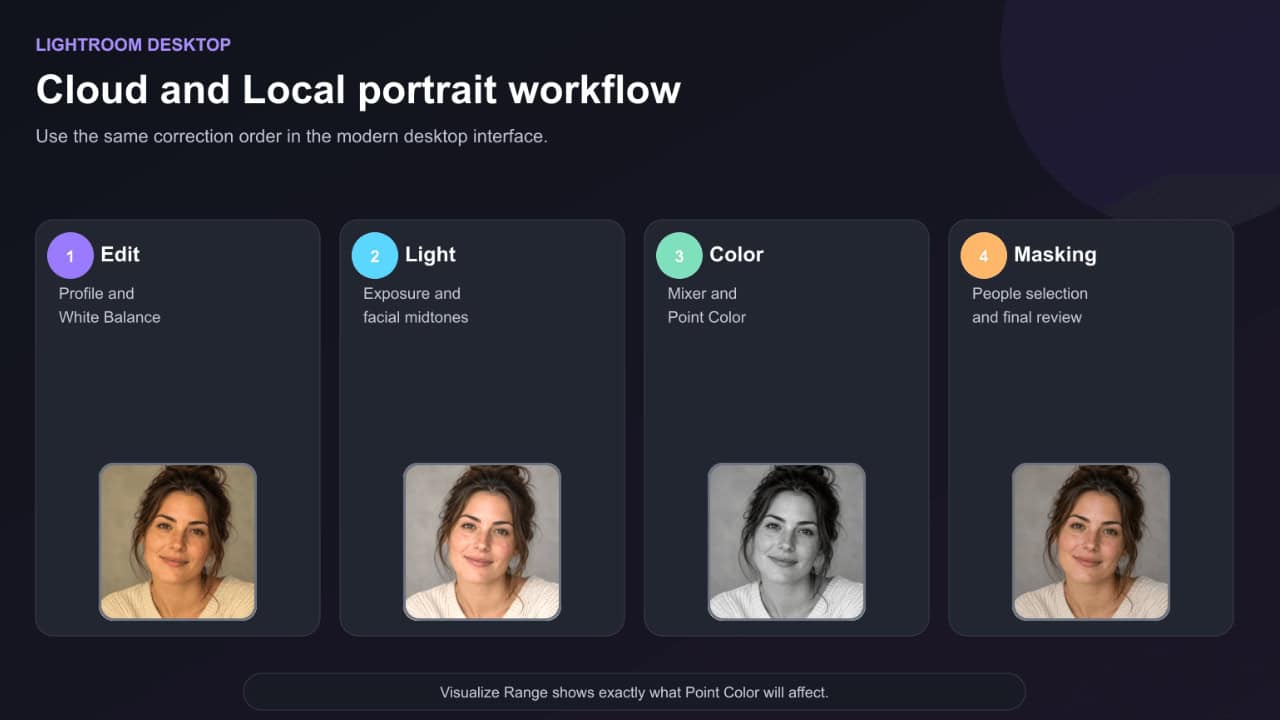Screen dimensions: 1280x720
Task: Click the "Profile and White Balance" description
Action: pos(109,305)
